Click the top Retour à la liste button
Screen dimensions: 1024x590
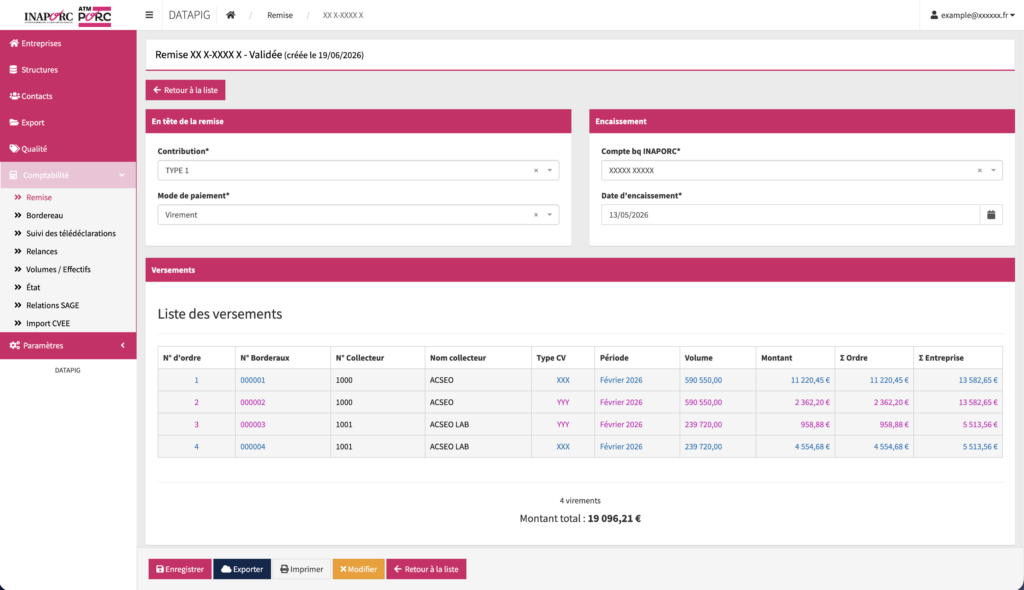[x=185, y=90]
